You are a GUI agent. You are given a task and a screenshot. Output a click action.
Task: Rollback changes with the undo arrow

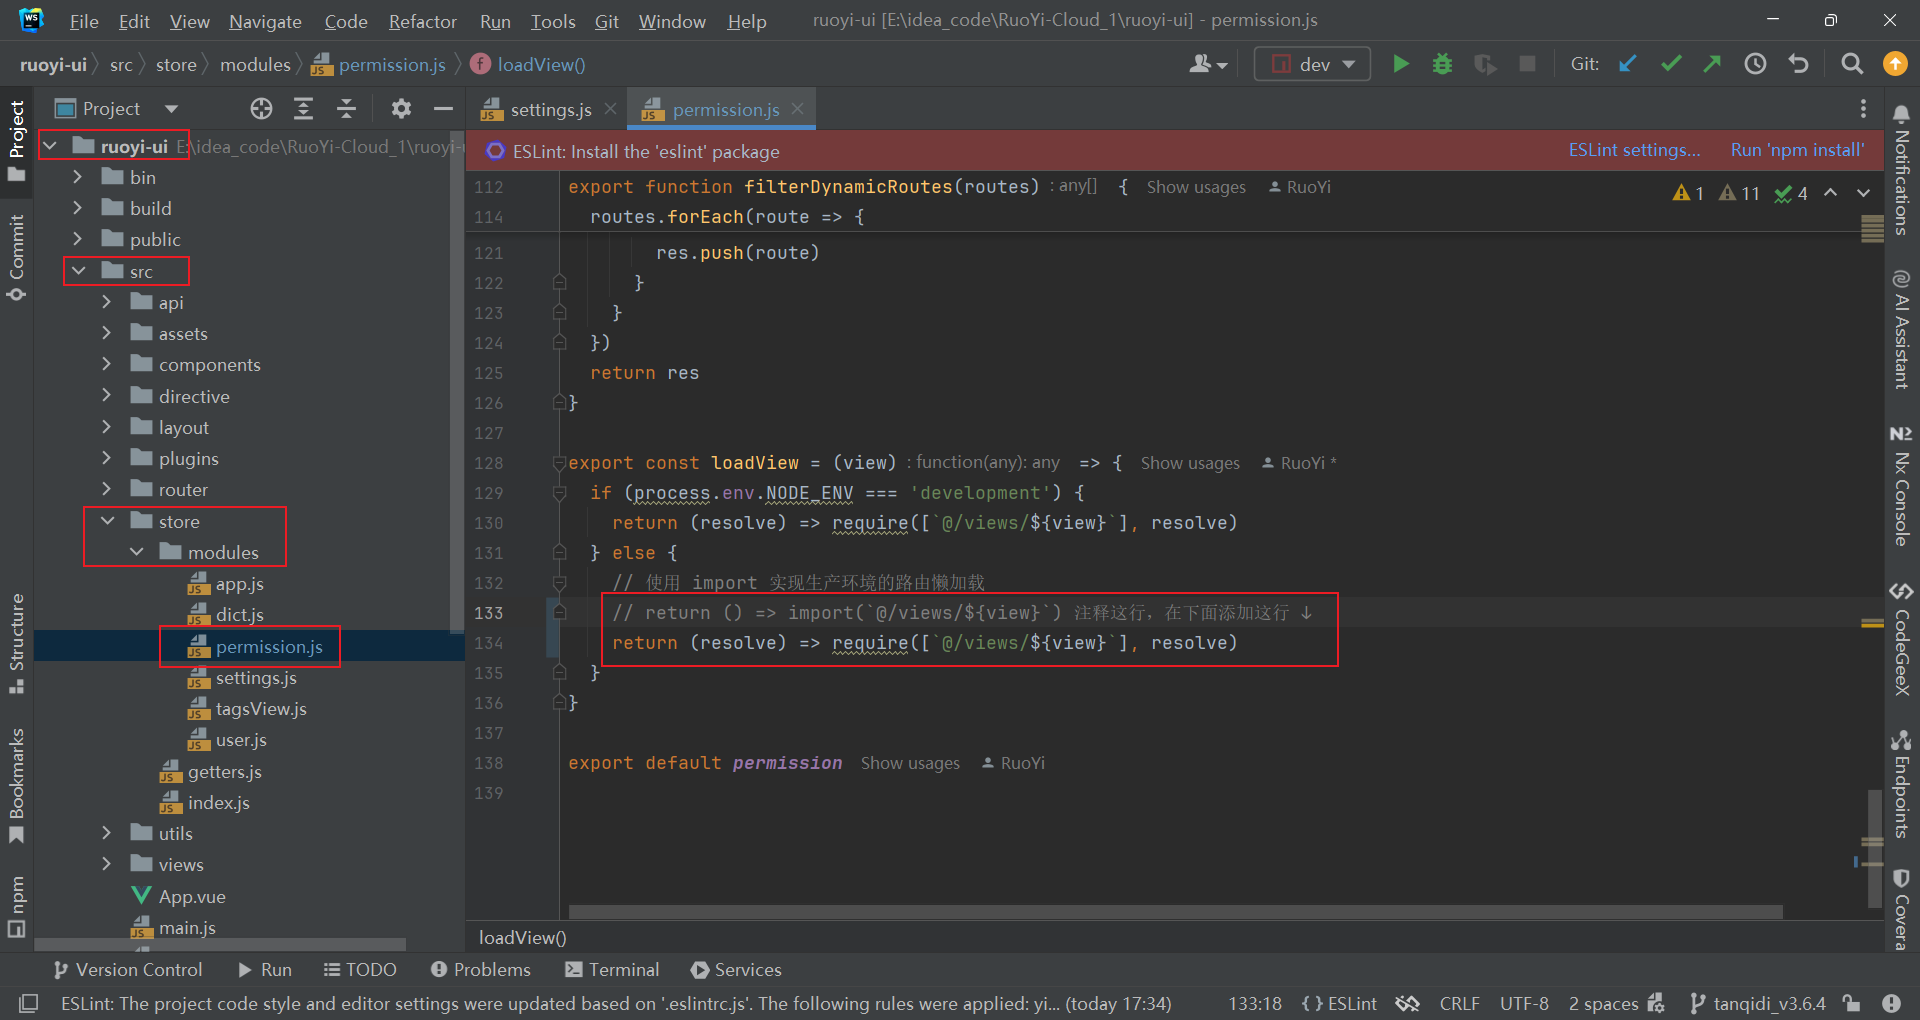point(1798,64)
